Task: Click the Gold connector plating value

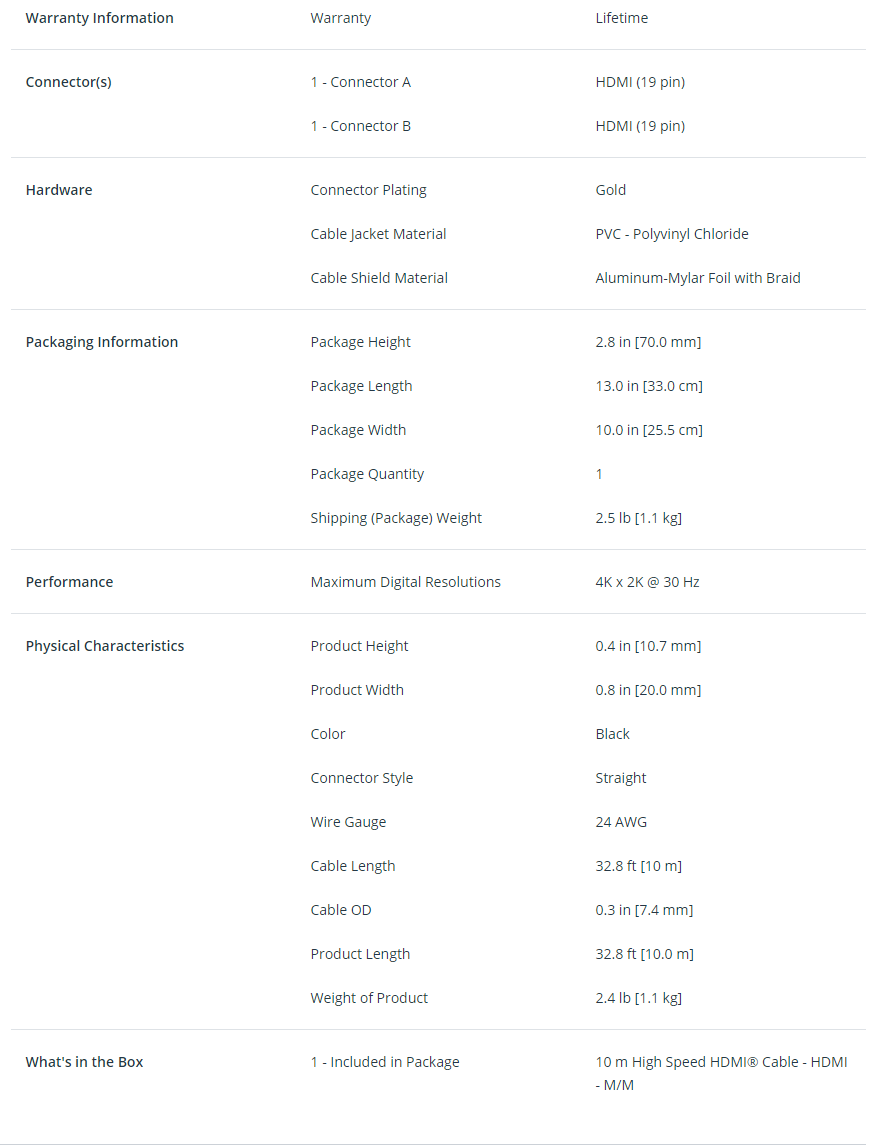Action: click(610, 190)
